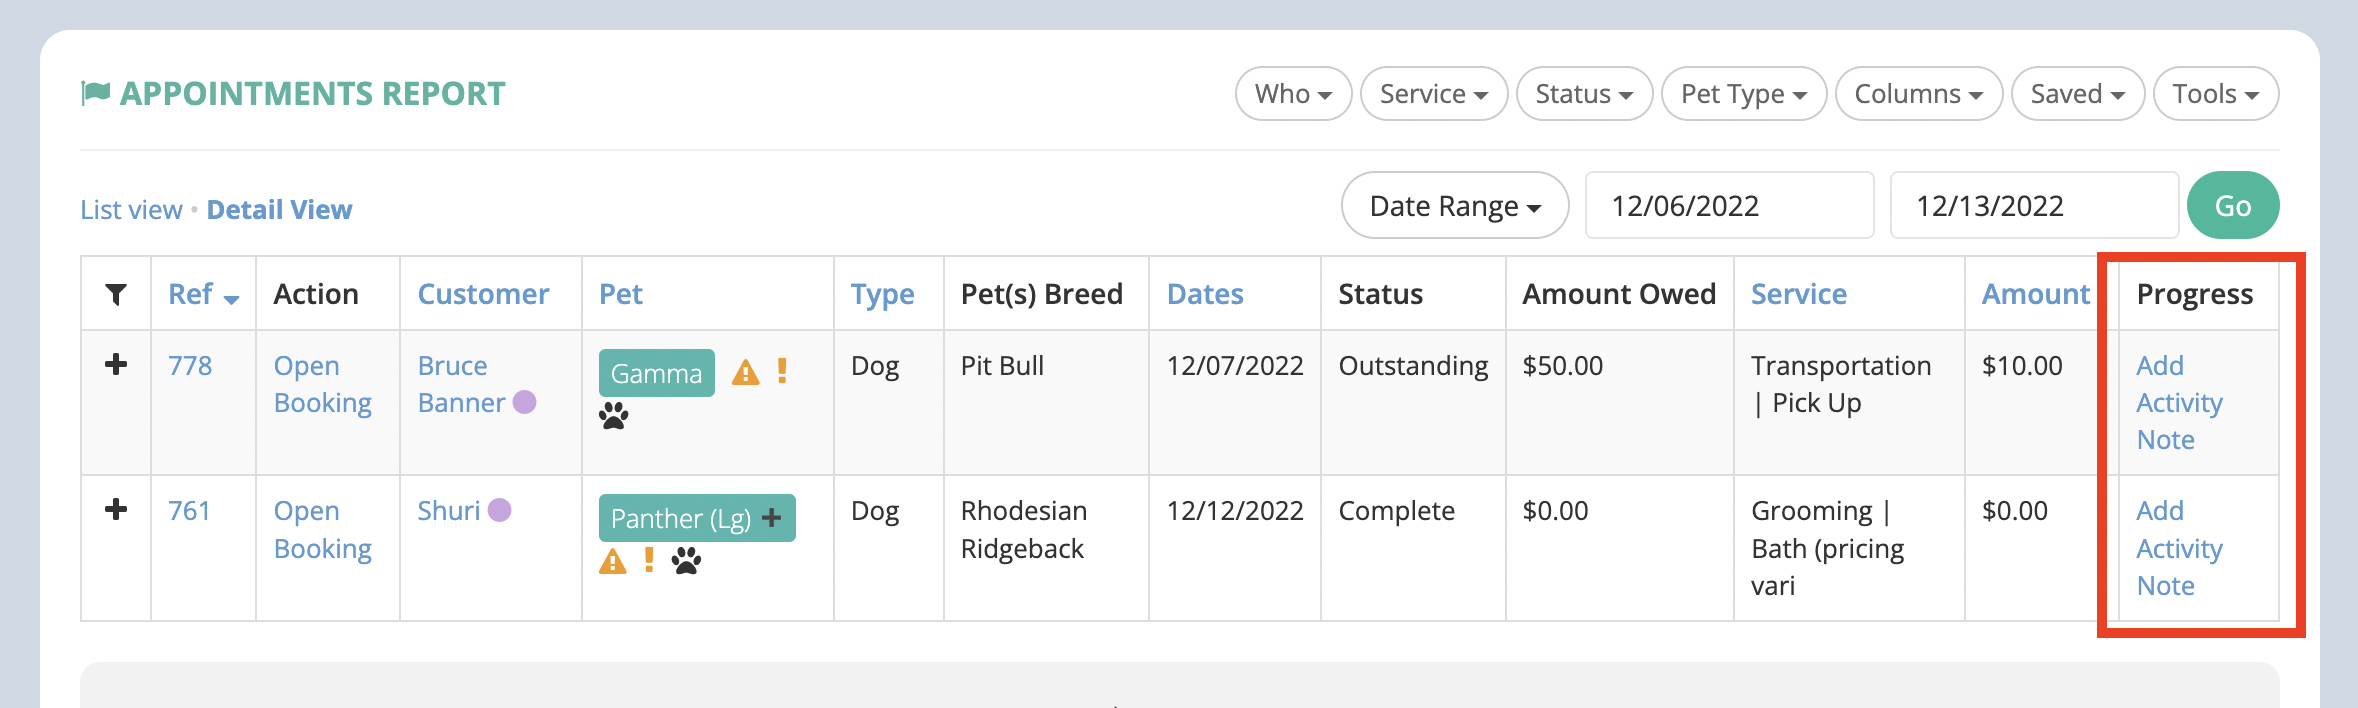Open the Columns dropdown

click(1919, 94)
